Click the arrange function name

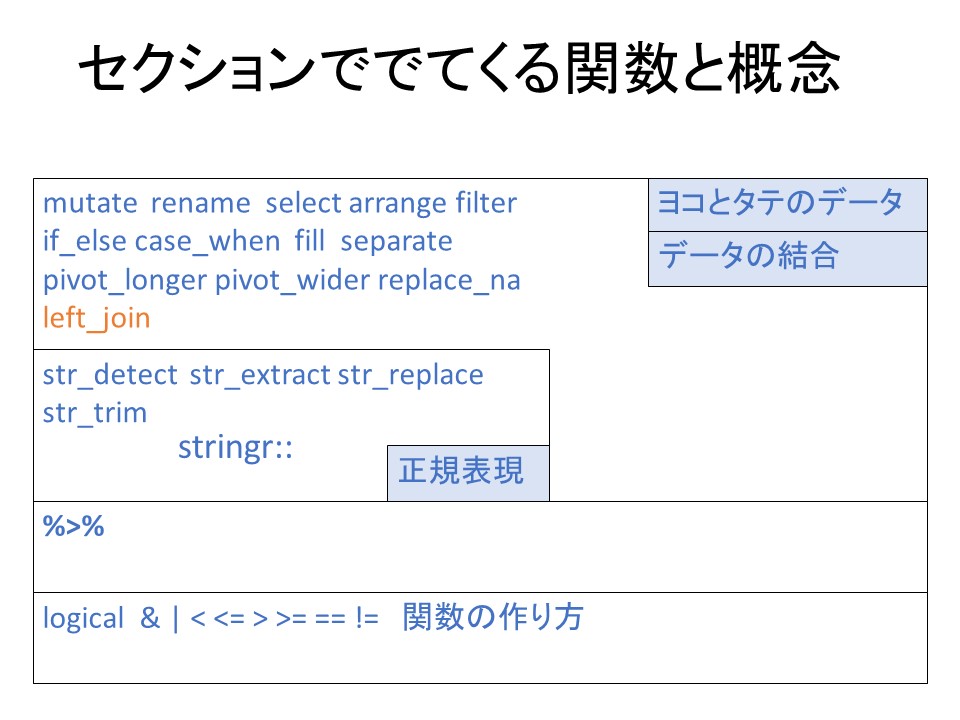click(397, 204)
